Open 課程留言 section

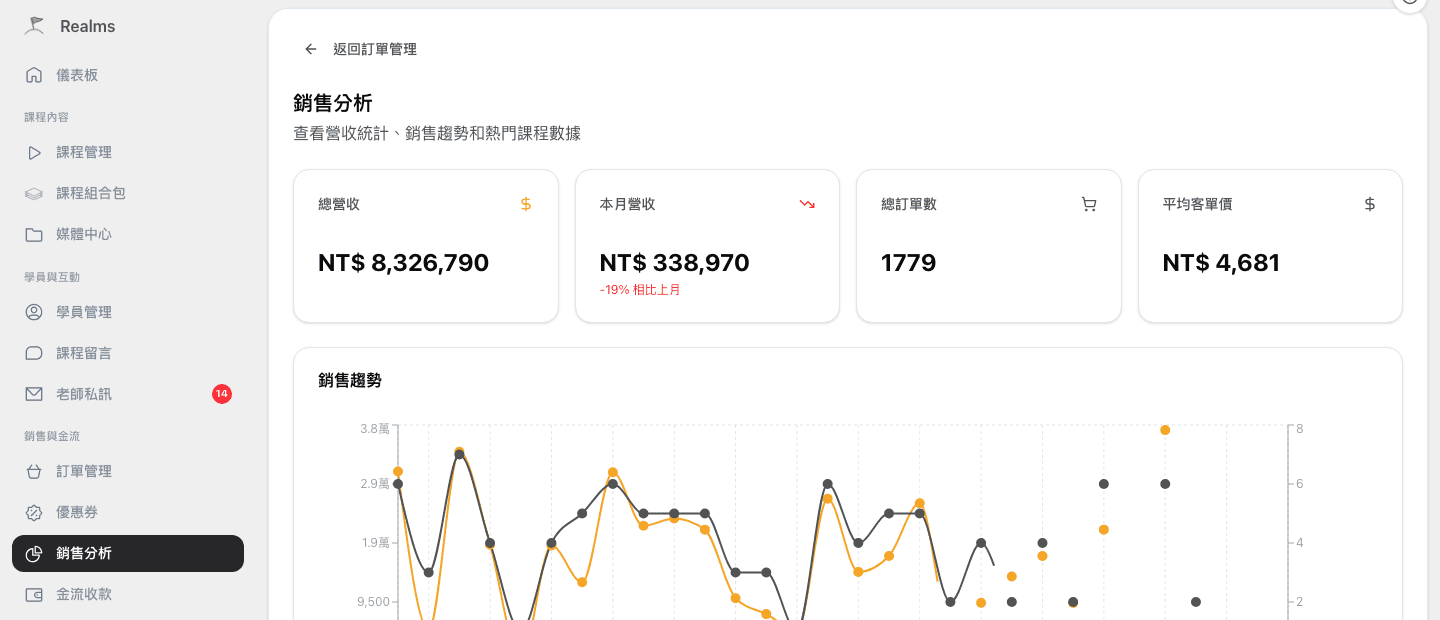tap(128, 353)
